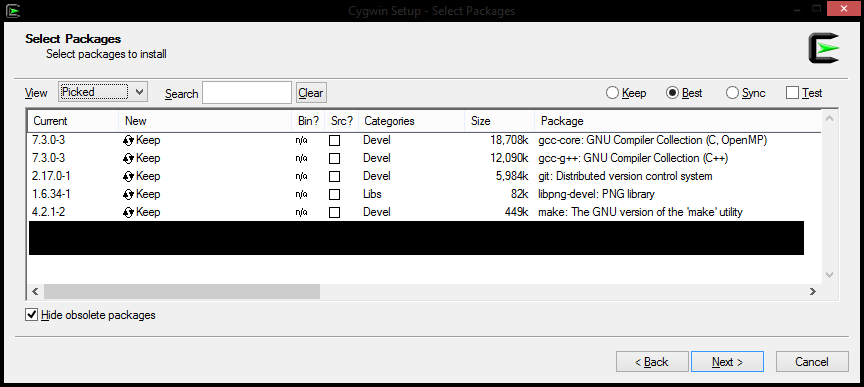Select the gcc-core package description
Viewport: 864px width, 387px height.
[x=652, y=141]
